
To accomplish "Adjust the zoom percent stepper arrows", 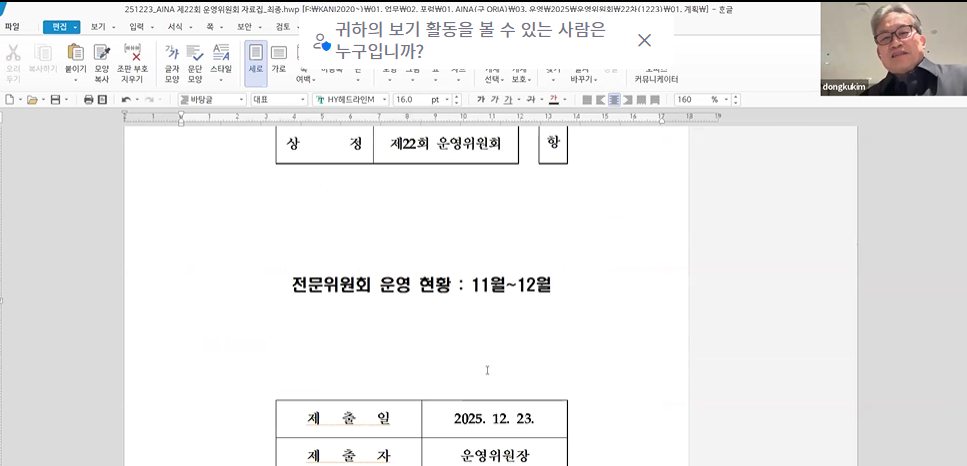I will point(736,99).
